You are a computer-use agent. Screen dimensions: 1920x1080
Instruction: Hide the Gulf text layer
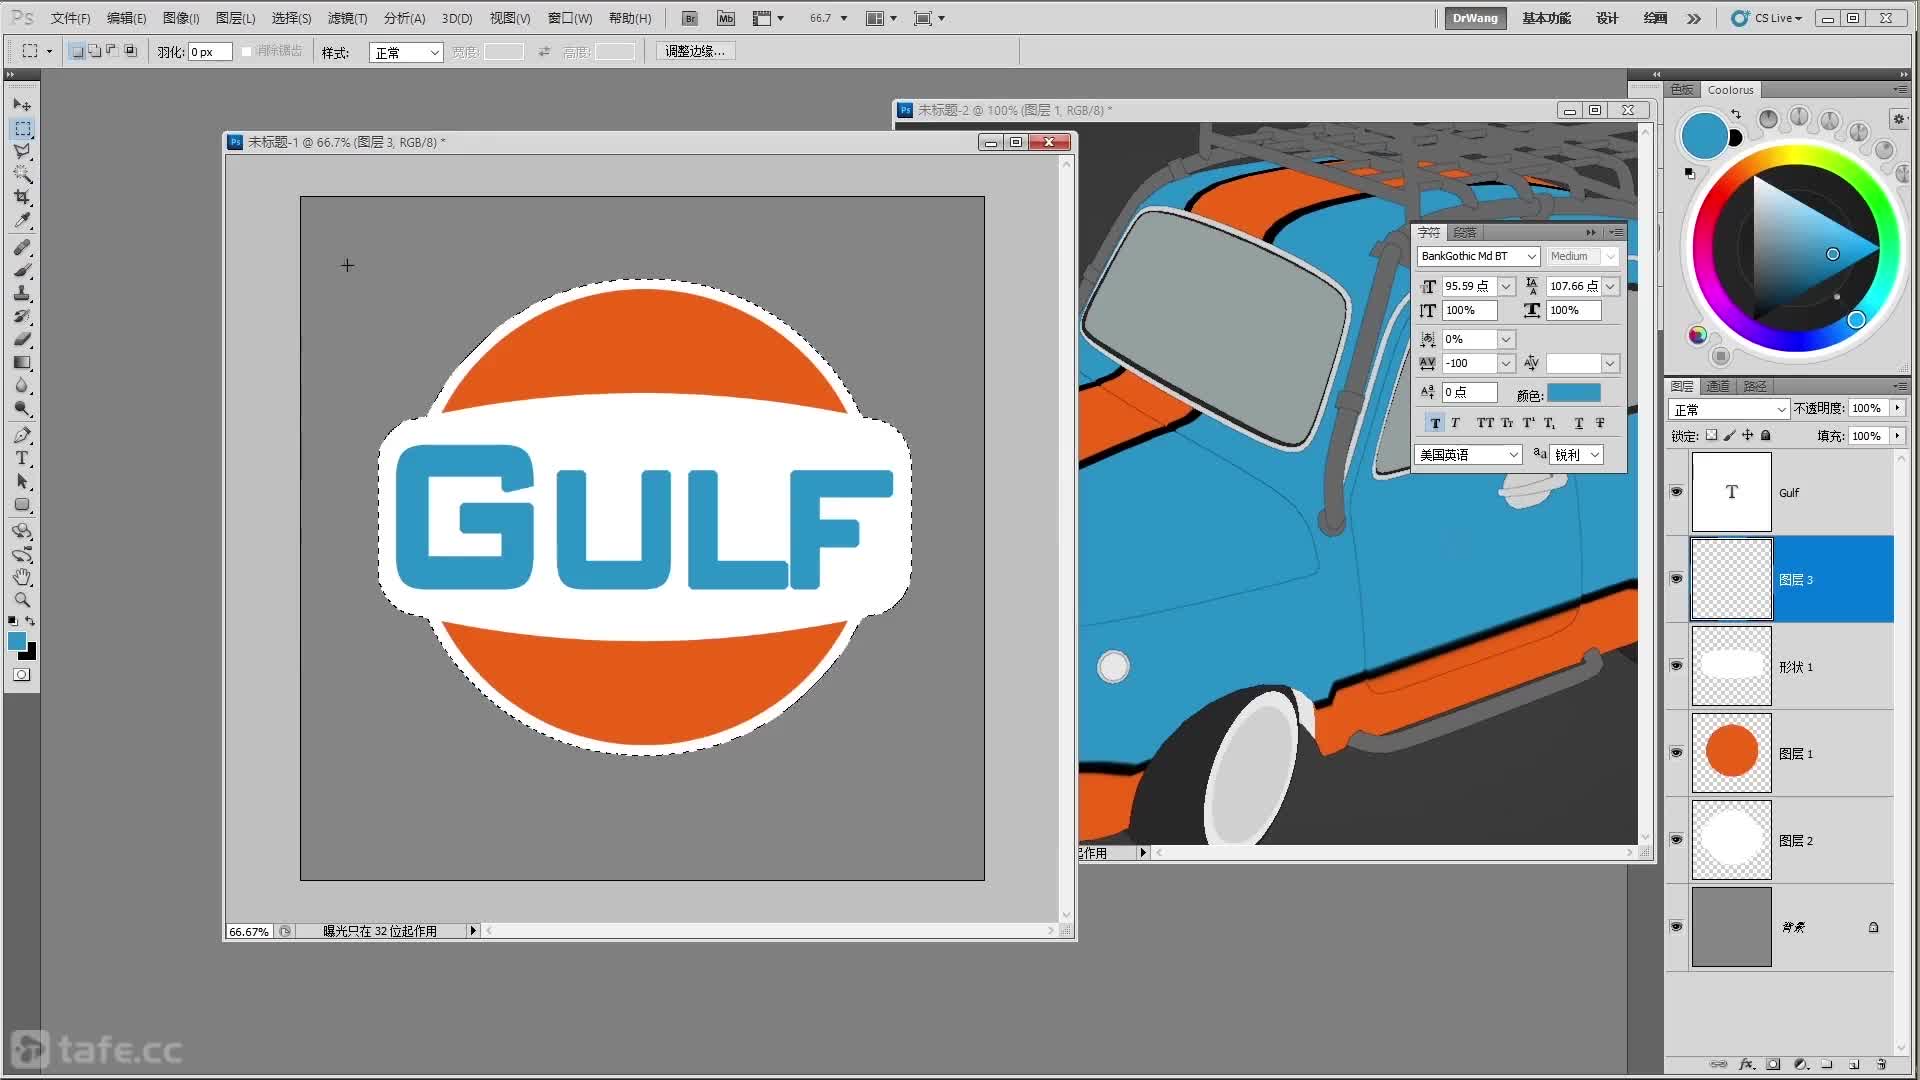click(1677, 491)
